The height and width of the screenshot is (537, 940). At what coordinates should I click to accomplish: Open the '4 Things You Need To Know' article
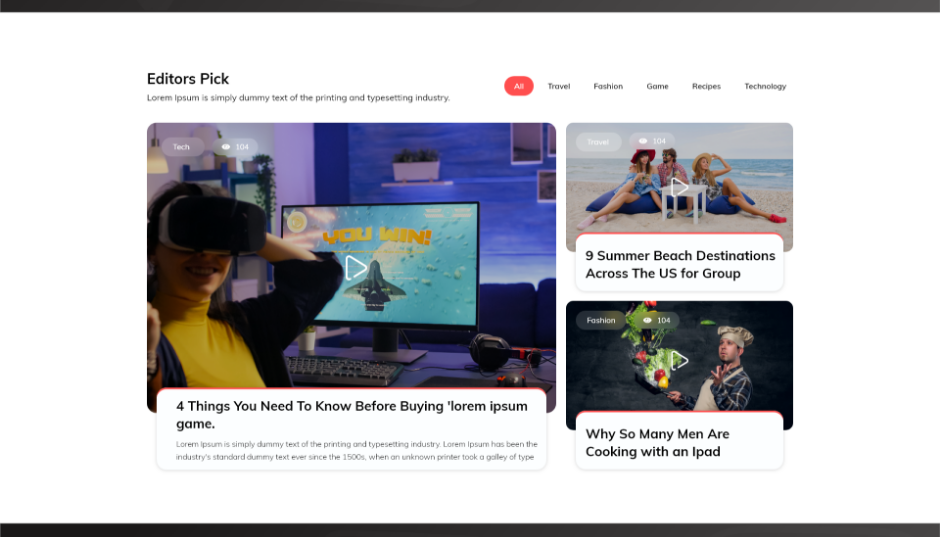pos(351,414)
